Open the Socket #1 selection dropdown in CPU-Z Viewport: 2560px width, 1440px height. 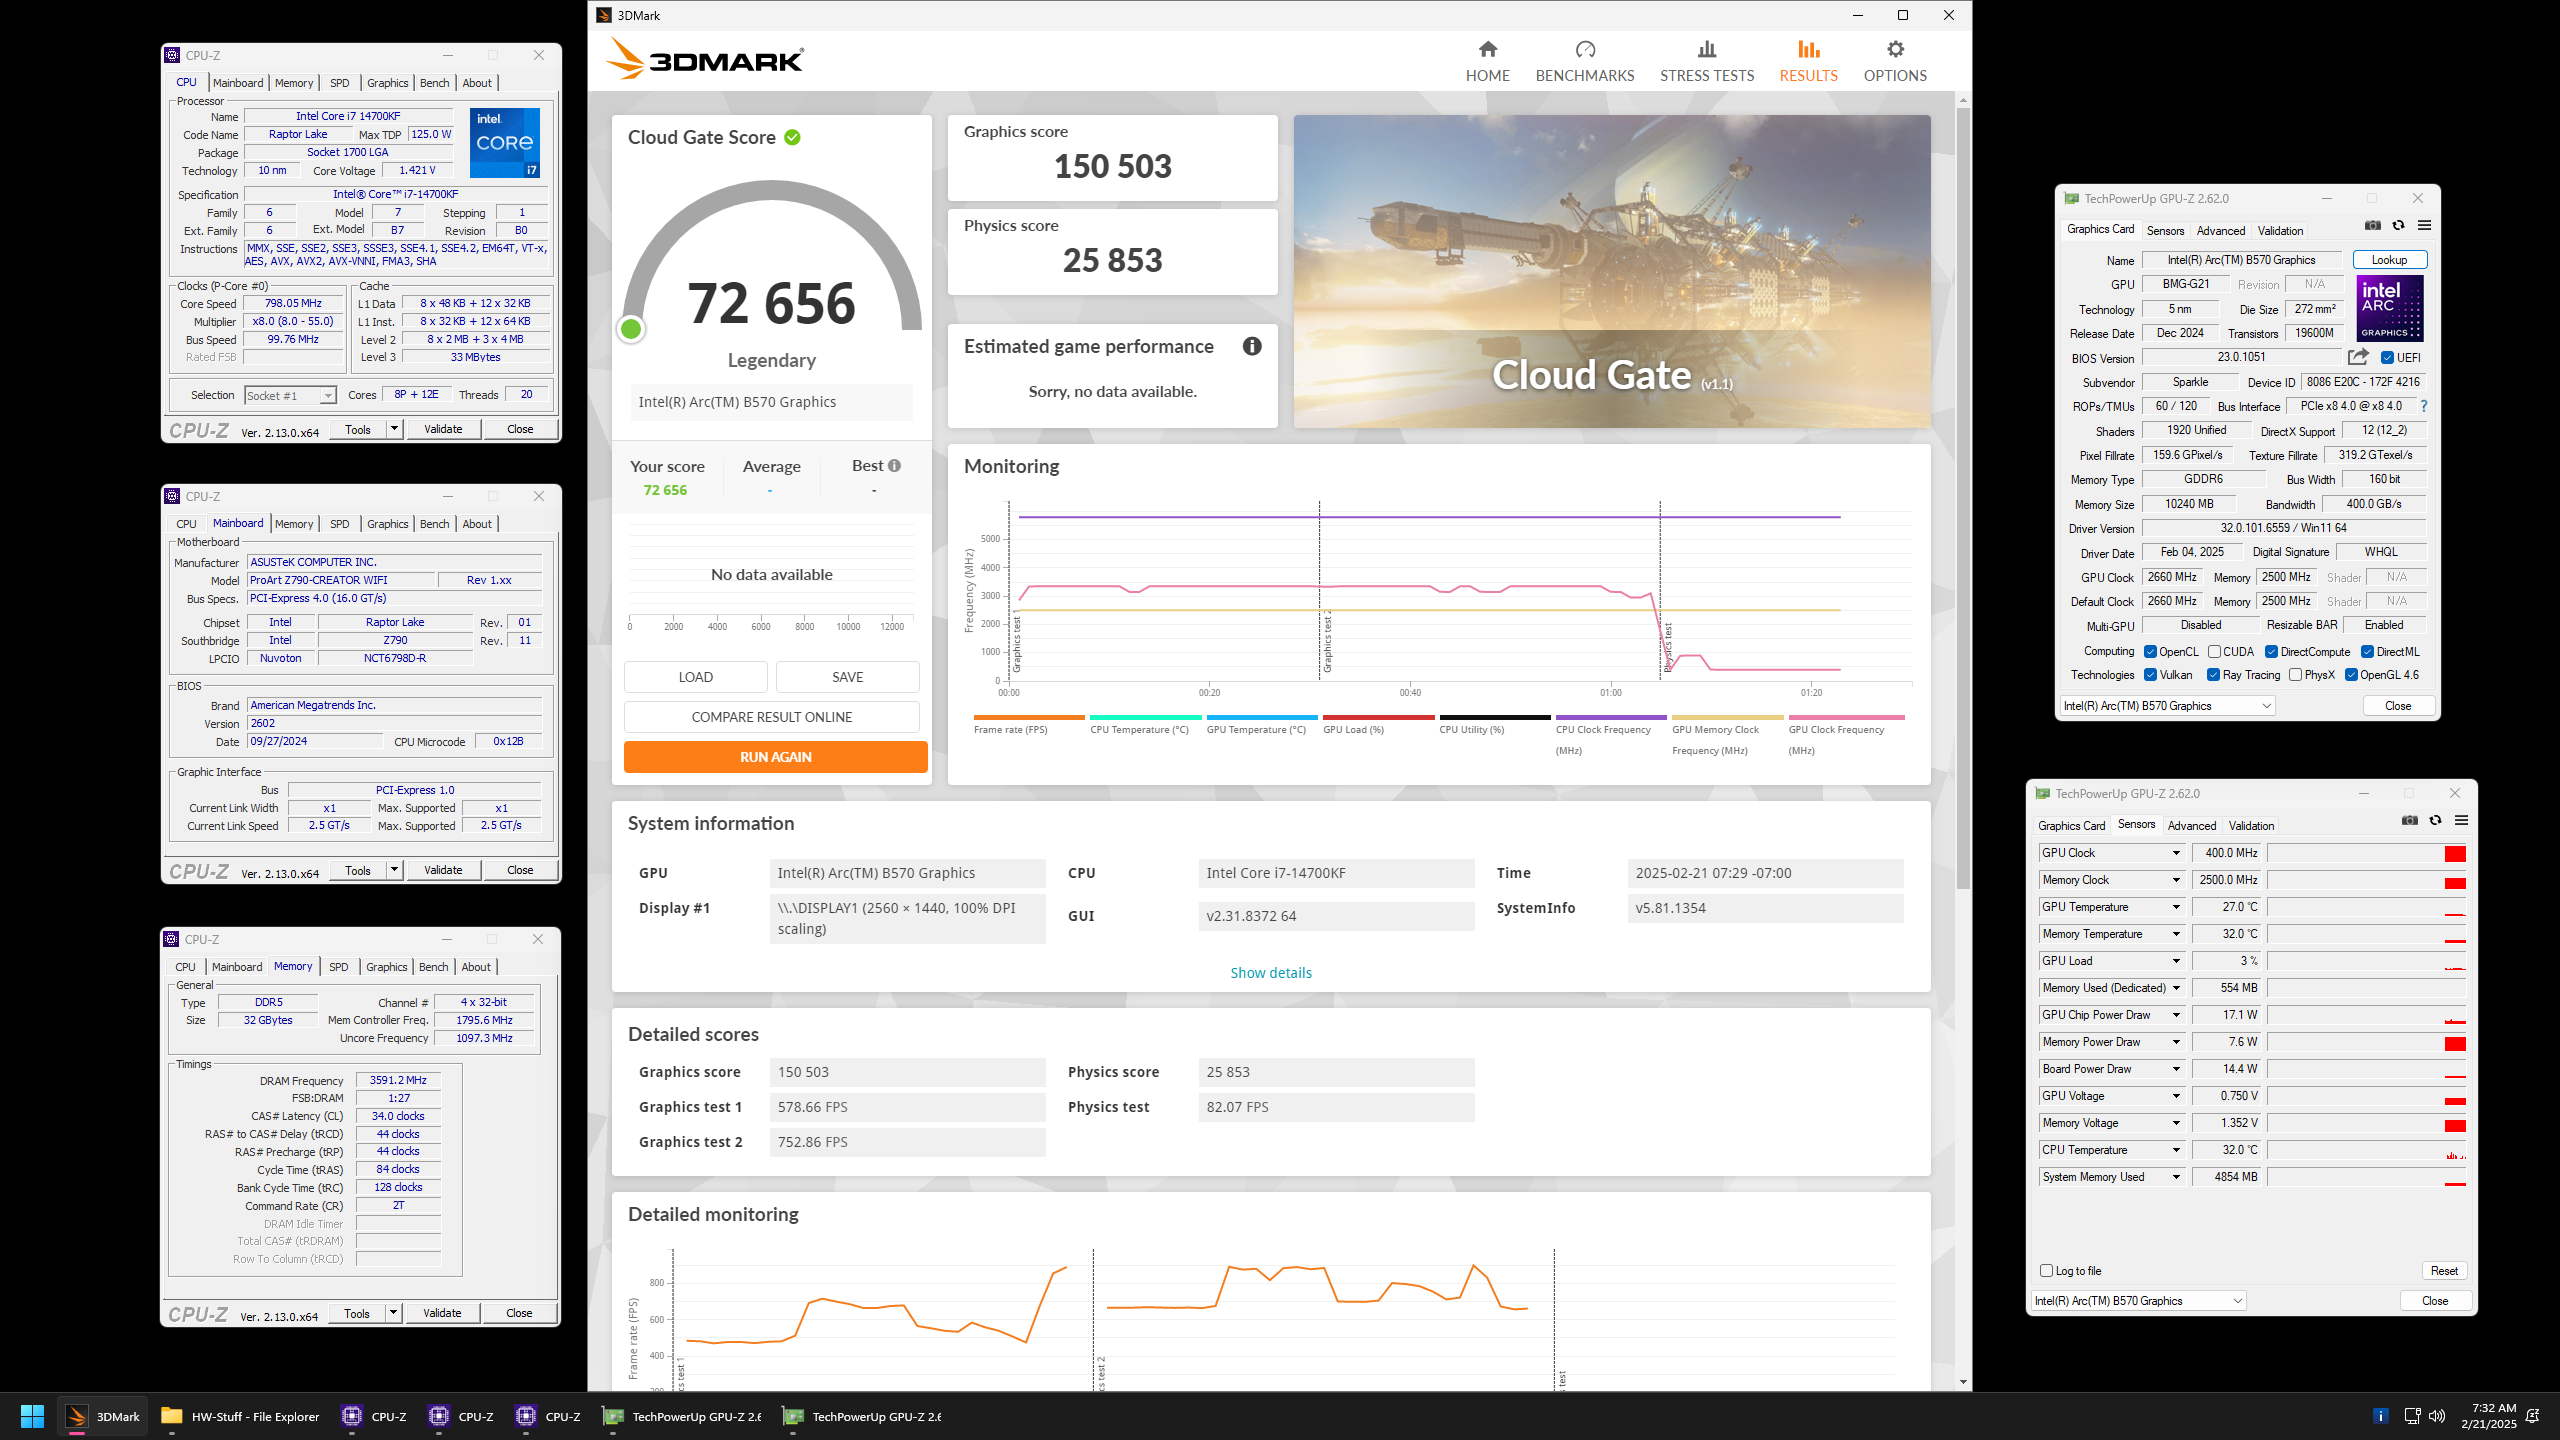(290, 396)
